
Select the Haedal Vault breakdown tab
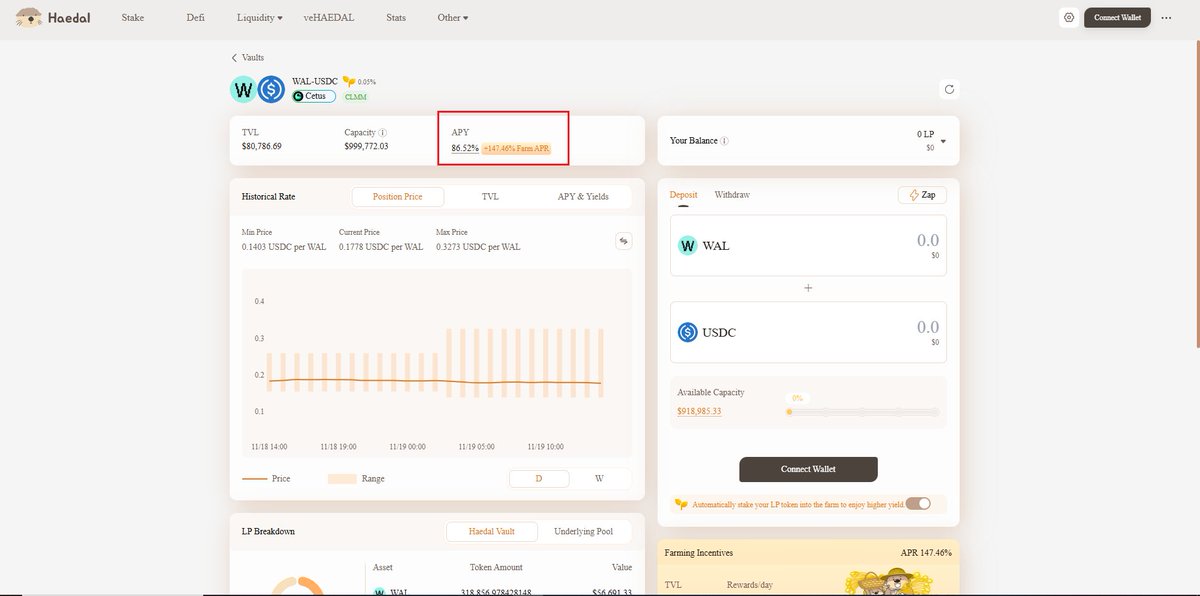tap(490, 531)
